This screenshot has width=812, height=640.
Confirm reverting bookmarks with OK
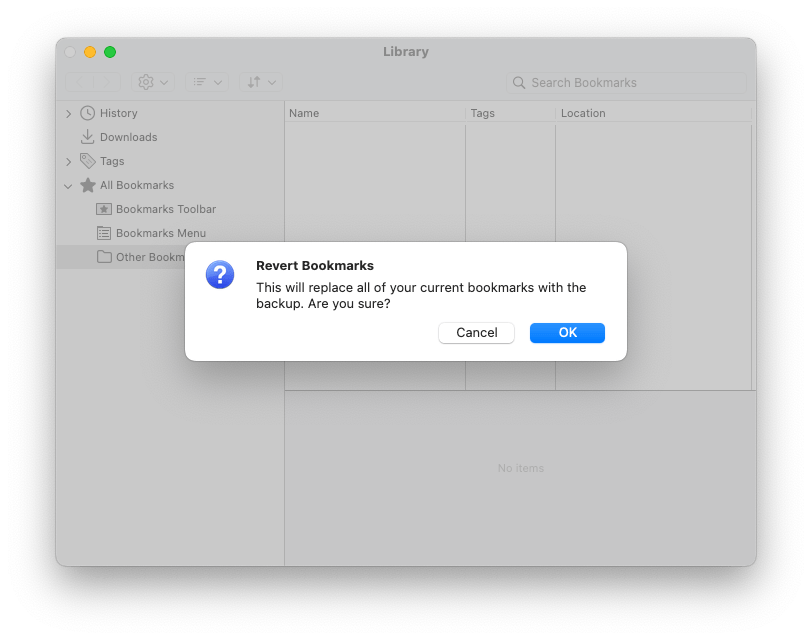coord(567,332)
